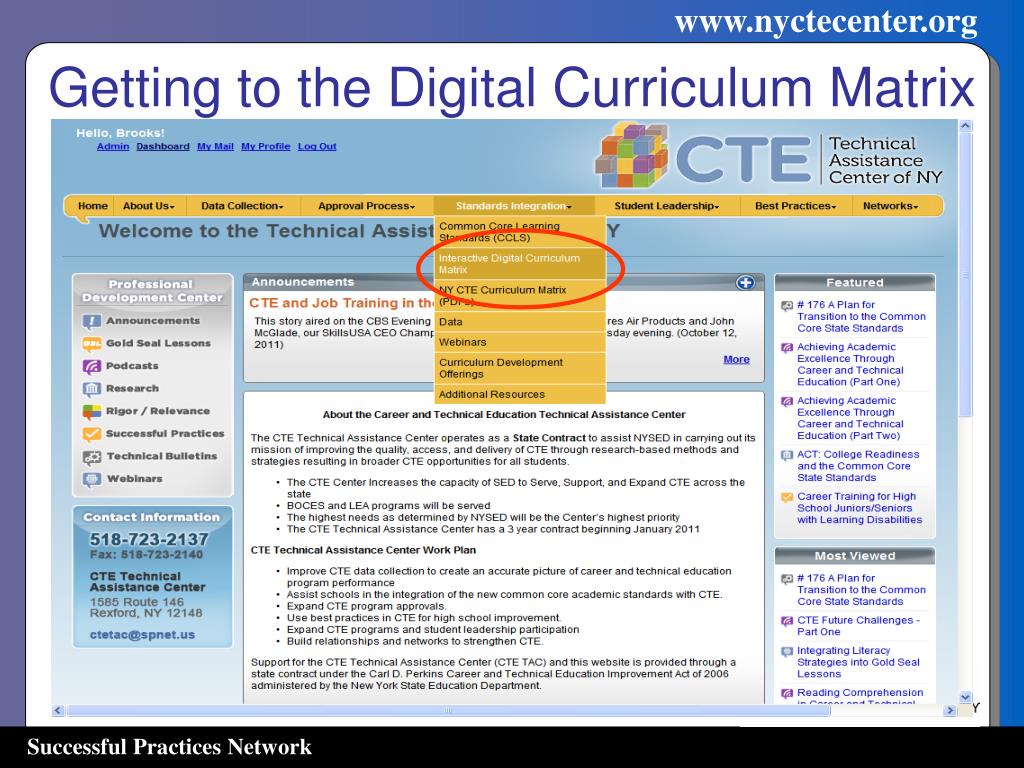
Task: Click the Successful Practices checkmark icon
Action: point(91,434)
